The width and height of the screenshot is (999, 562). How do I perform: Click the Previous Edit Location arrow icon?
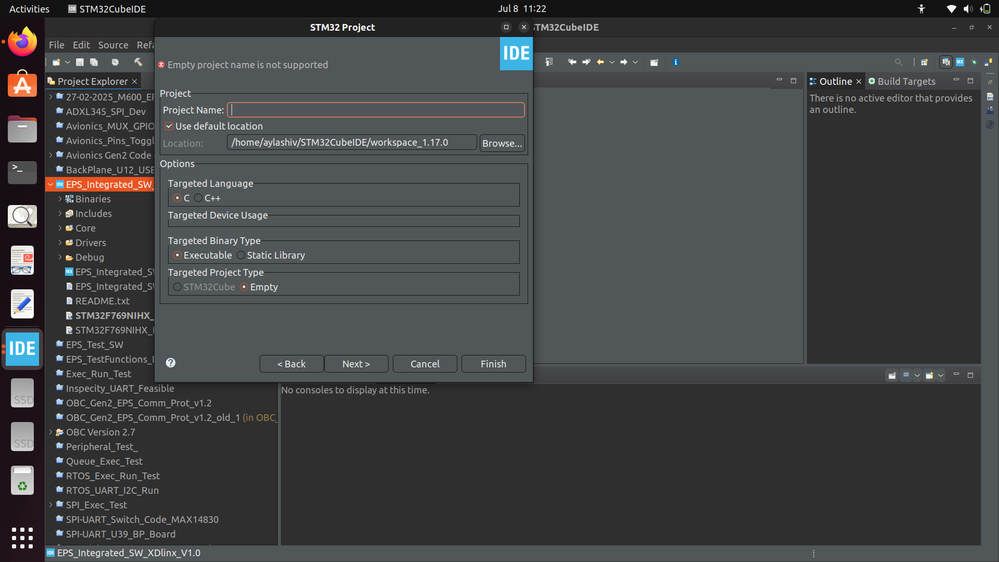pyautogui.click(x=572, y=62)
